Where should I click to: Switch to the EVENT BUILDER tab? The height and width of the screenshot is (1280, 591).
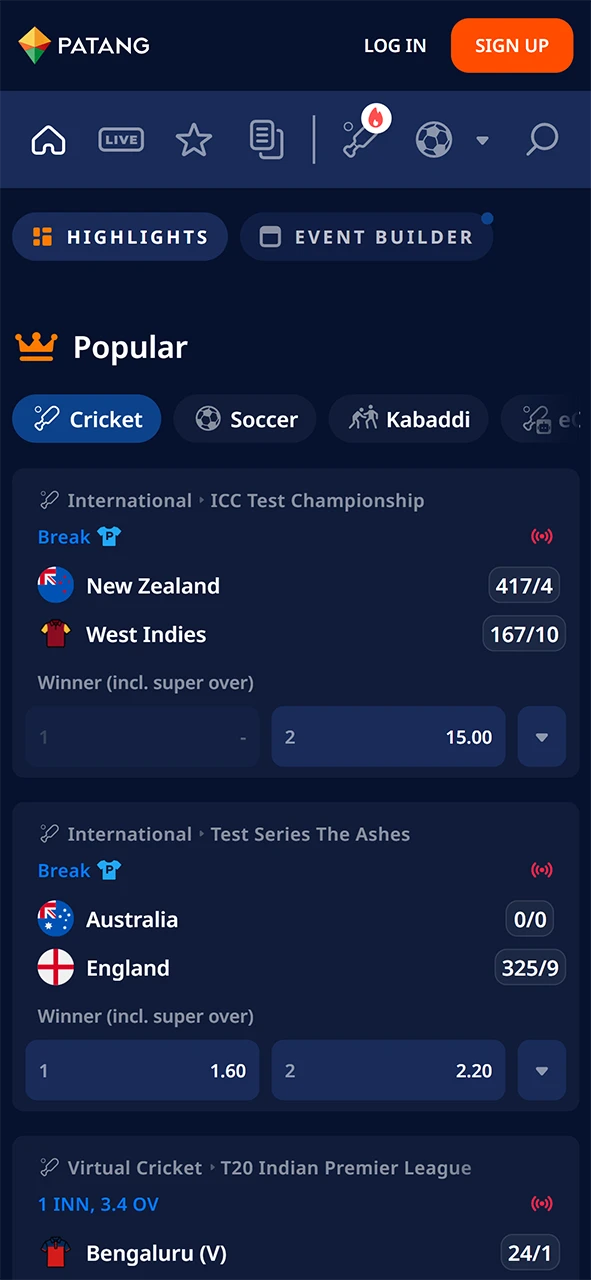point(366,237)
